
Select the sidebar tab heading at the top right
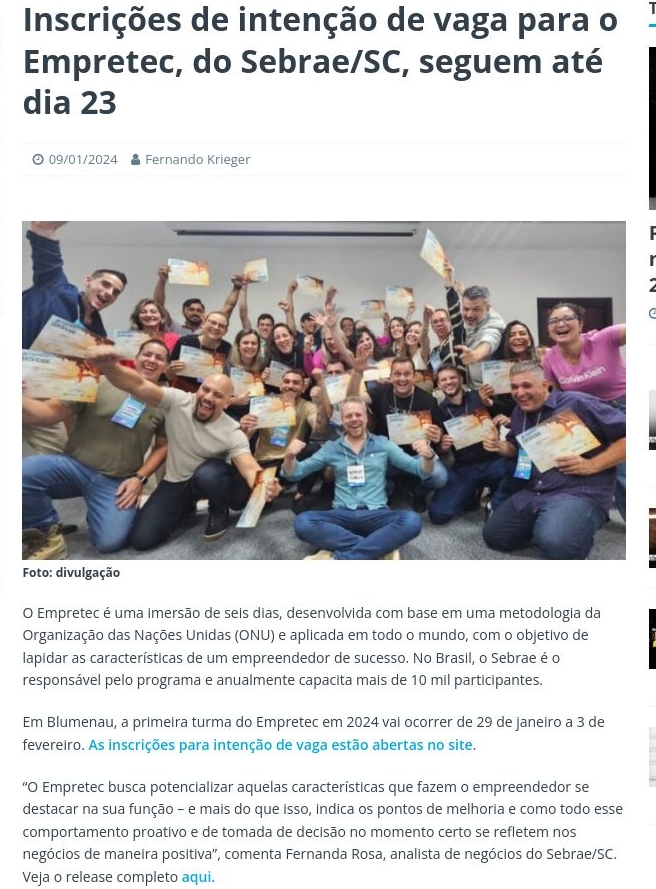point(652,8)
